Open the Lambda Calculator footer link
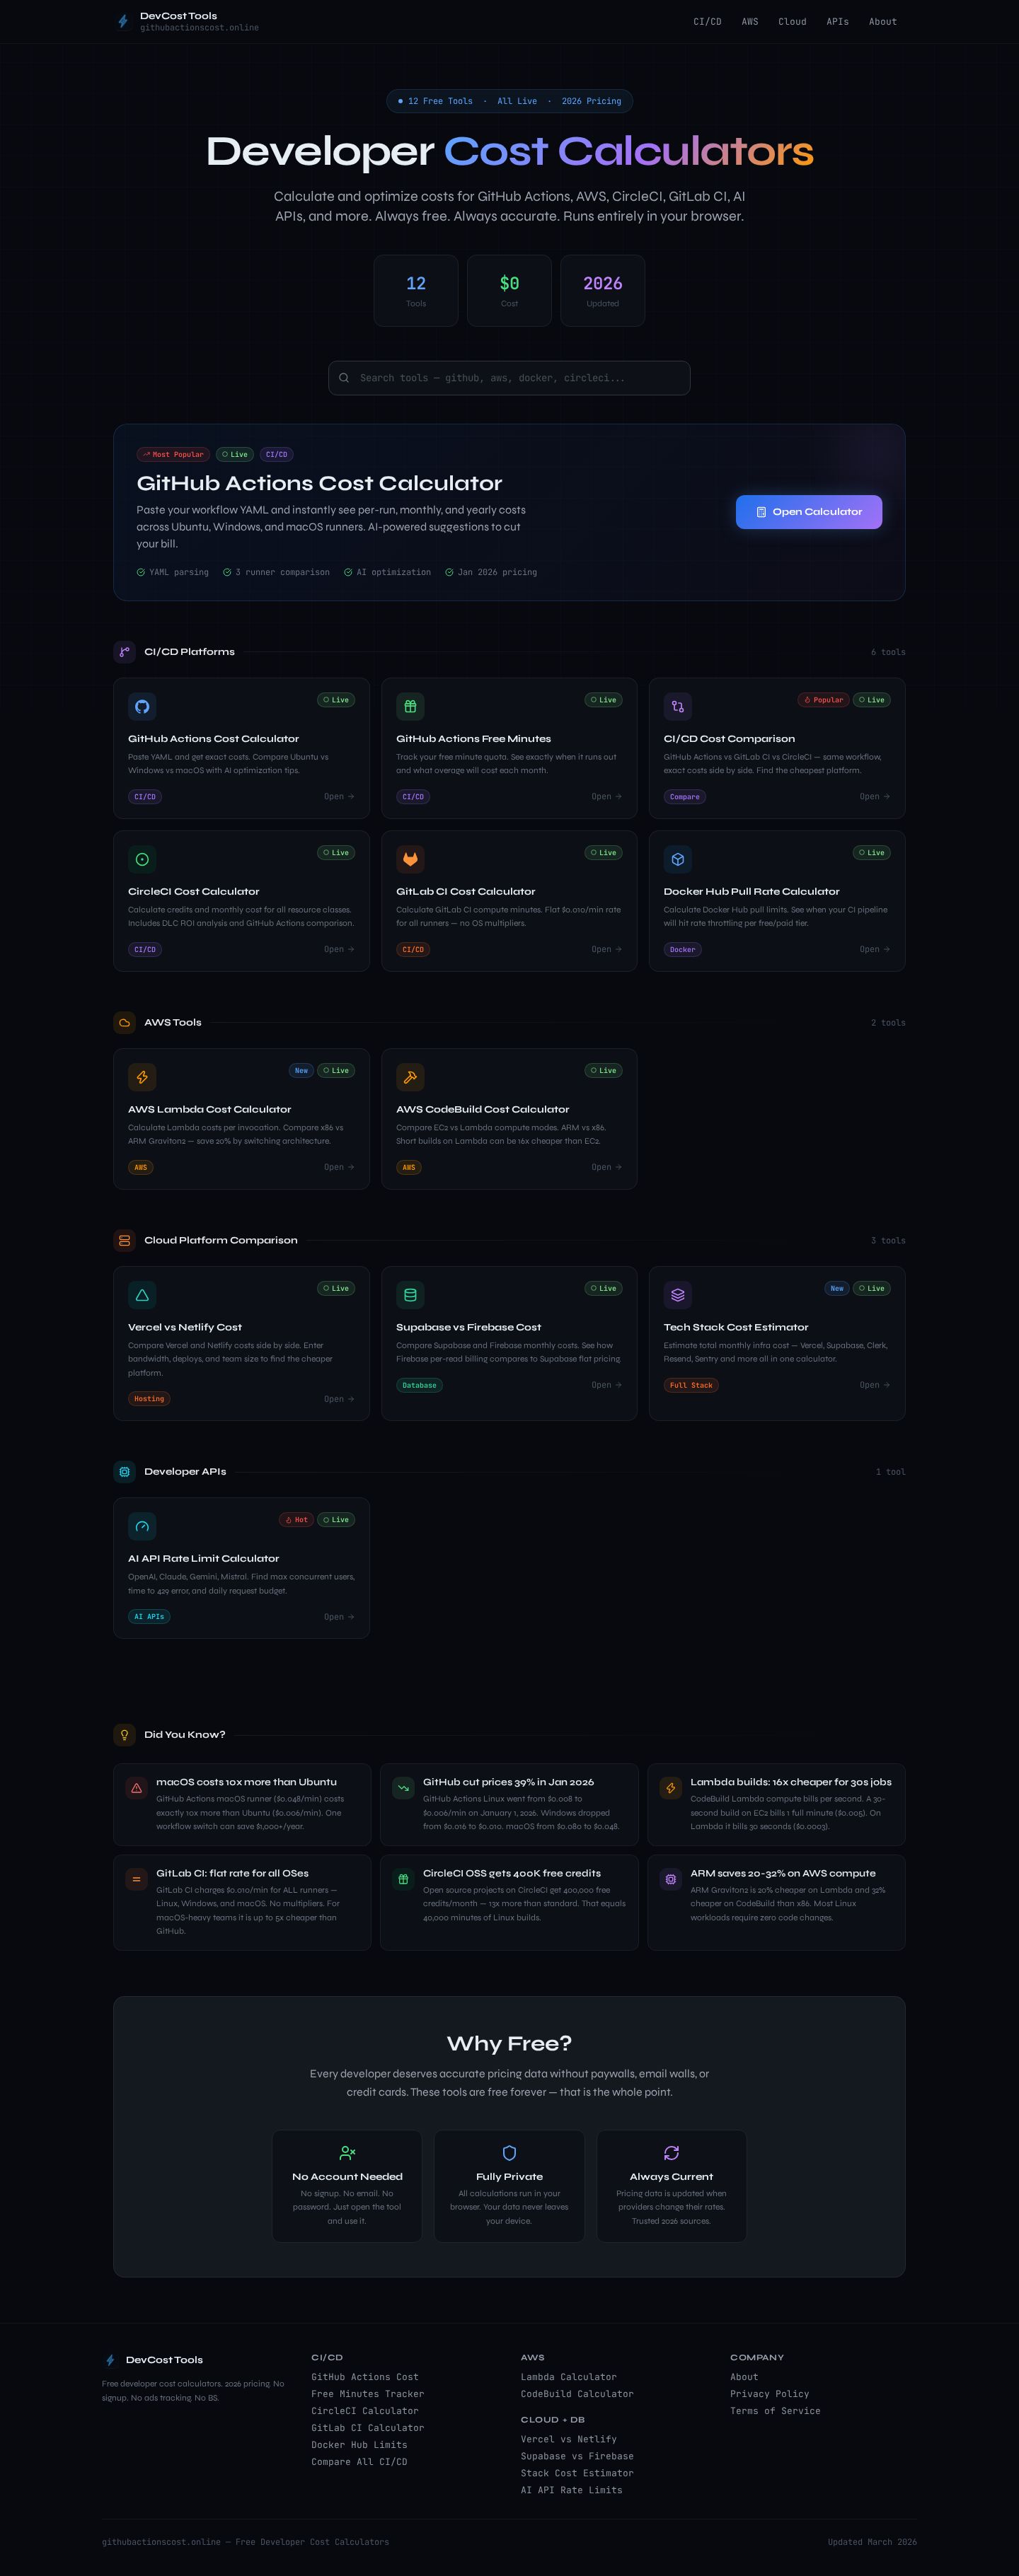The width and height of the screenshot is (1019, 2576). 568,2377
